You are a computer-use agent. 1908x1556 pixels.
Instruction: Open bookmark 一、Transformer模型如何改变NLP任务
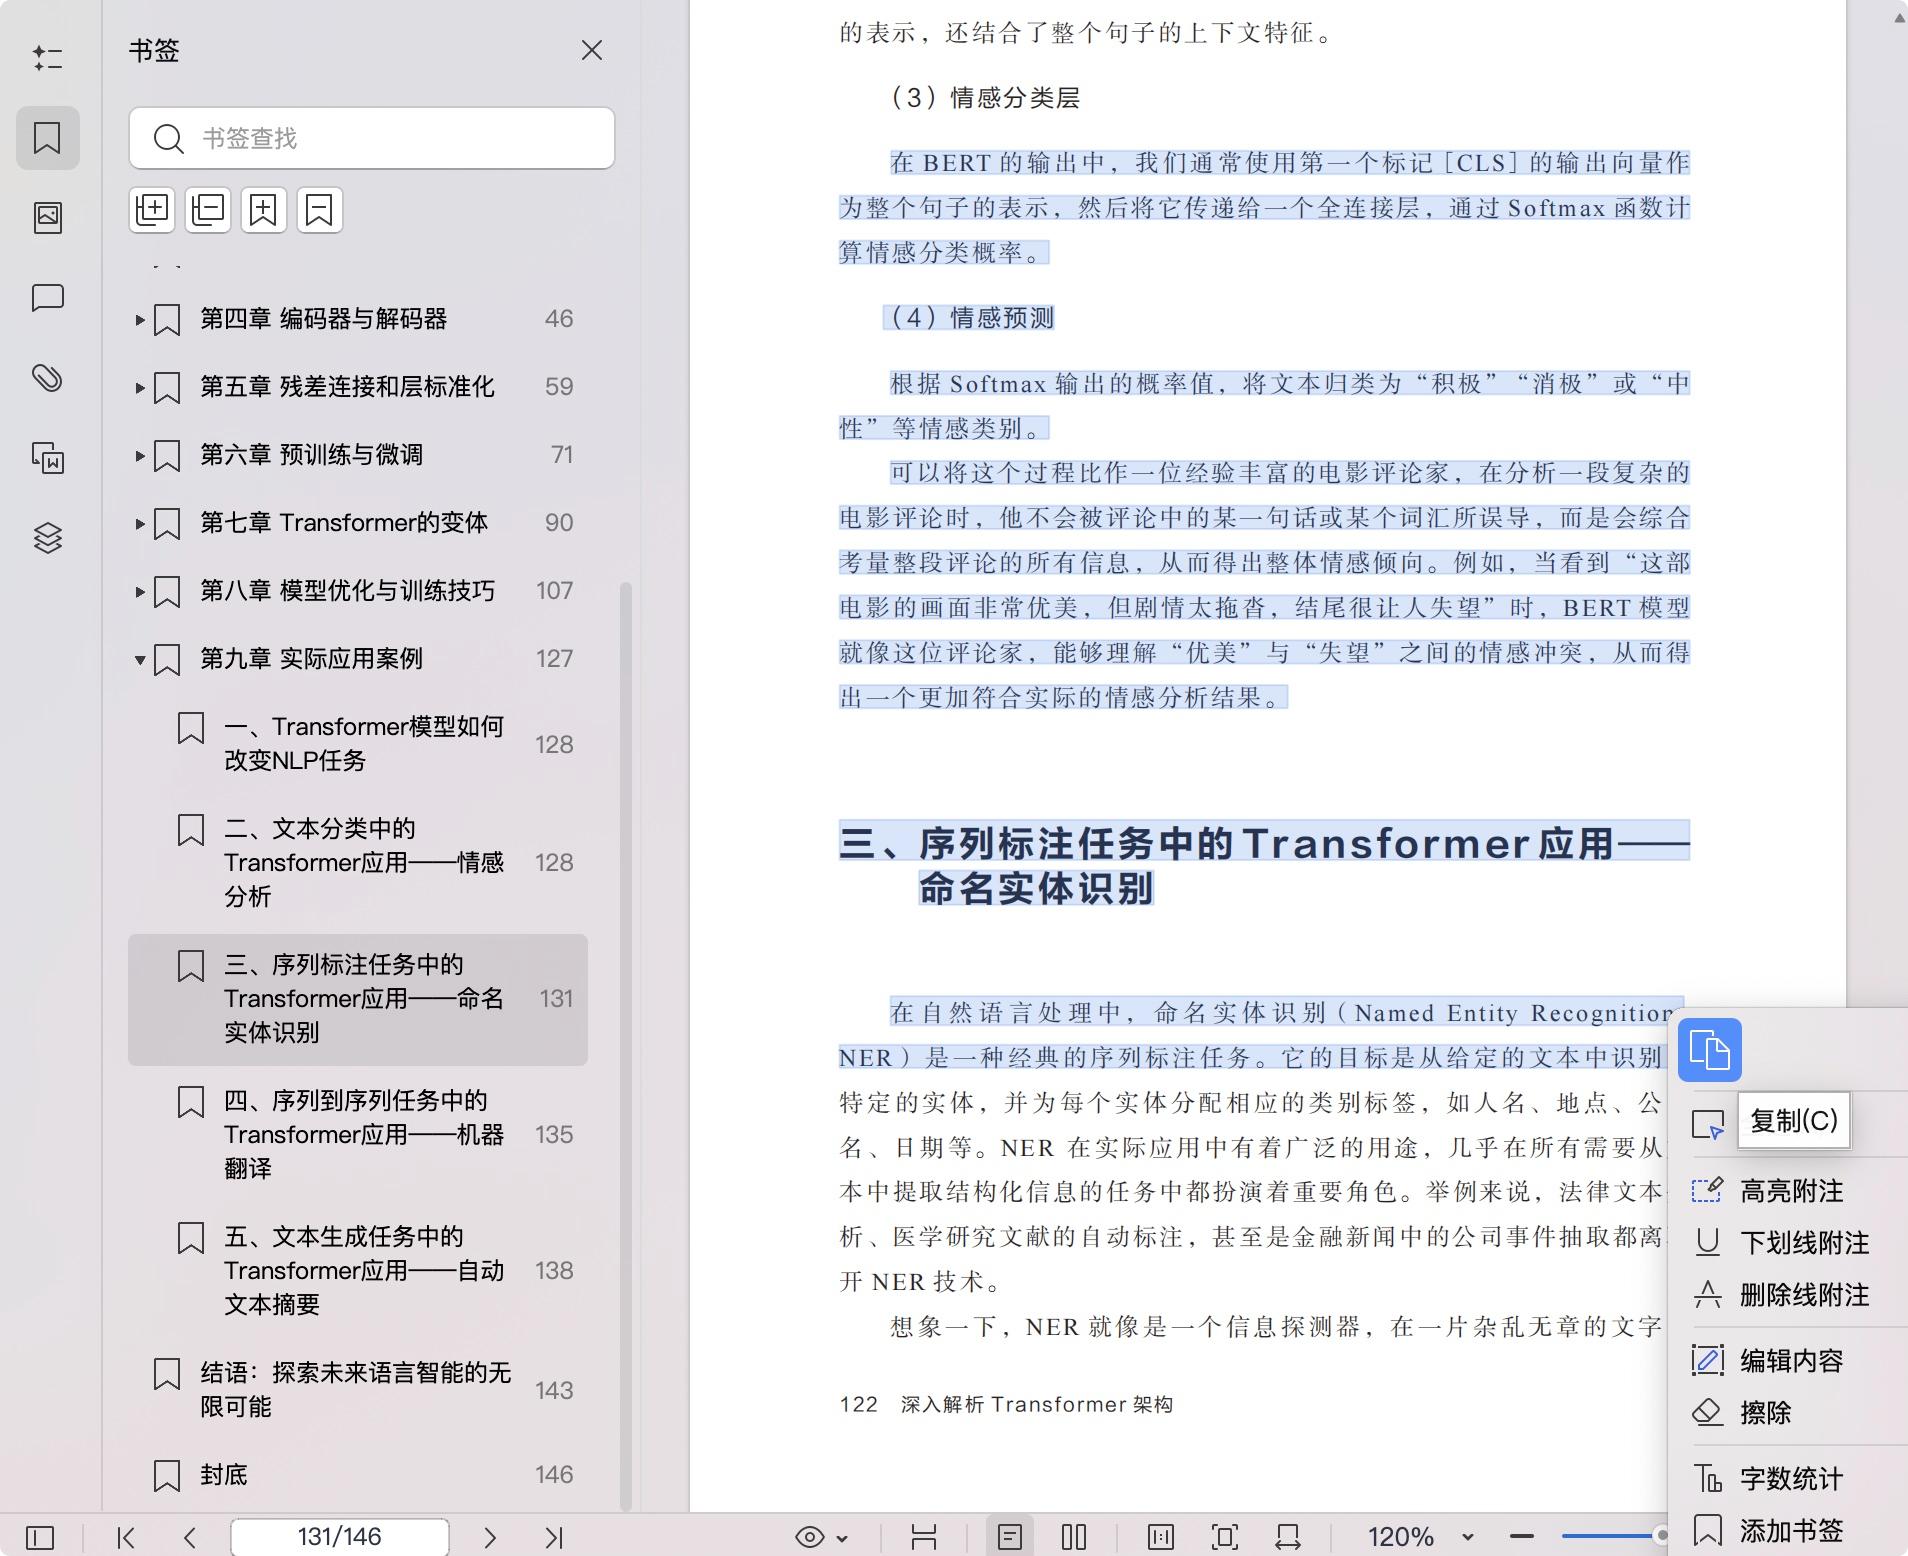pyautogui.click(x=358, y=744)
